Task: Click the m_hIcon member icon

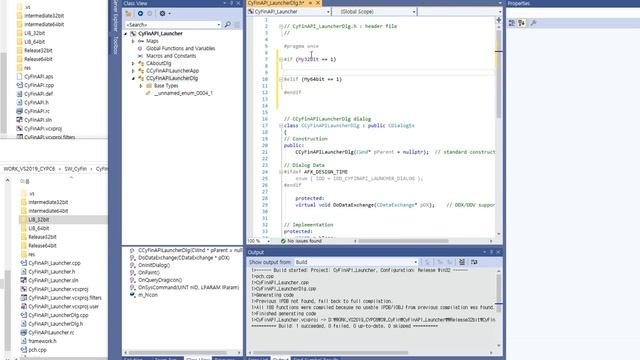Action: 132,295
